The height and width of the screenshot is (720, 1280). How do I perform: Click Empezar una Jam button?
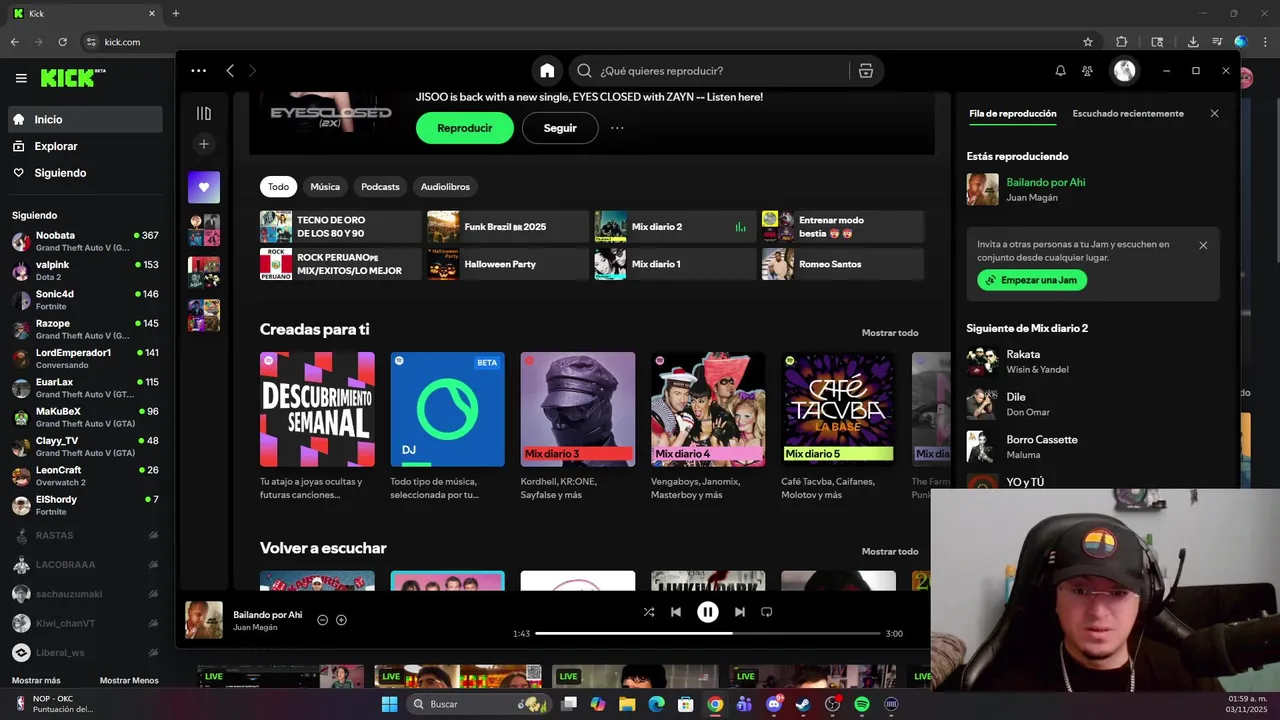(1032, 280)
